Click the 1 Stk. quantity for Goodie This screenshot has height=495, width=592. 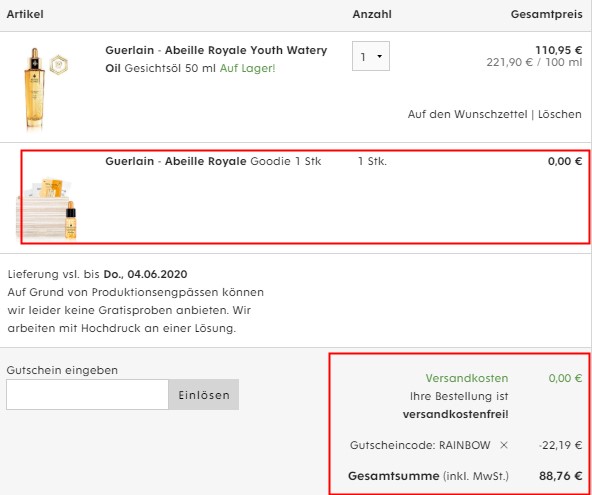coord(372,161)
